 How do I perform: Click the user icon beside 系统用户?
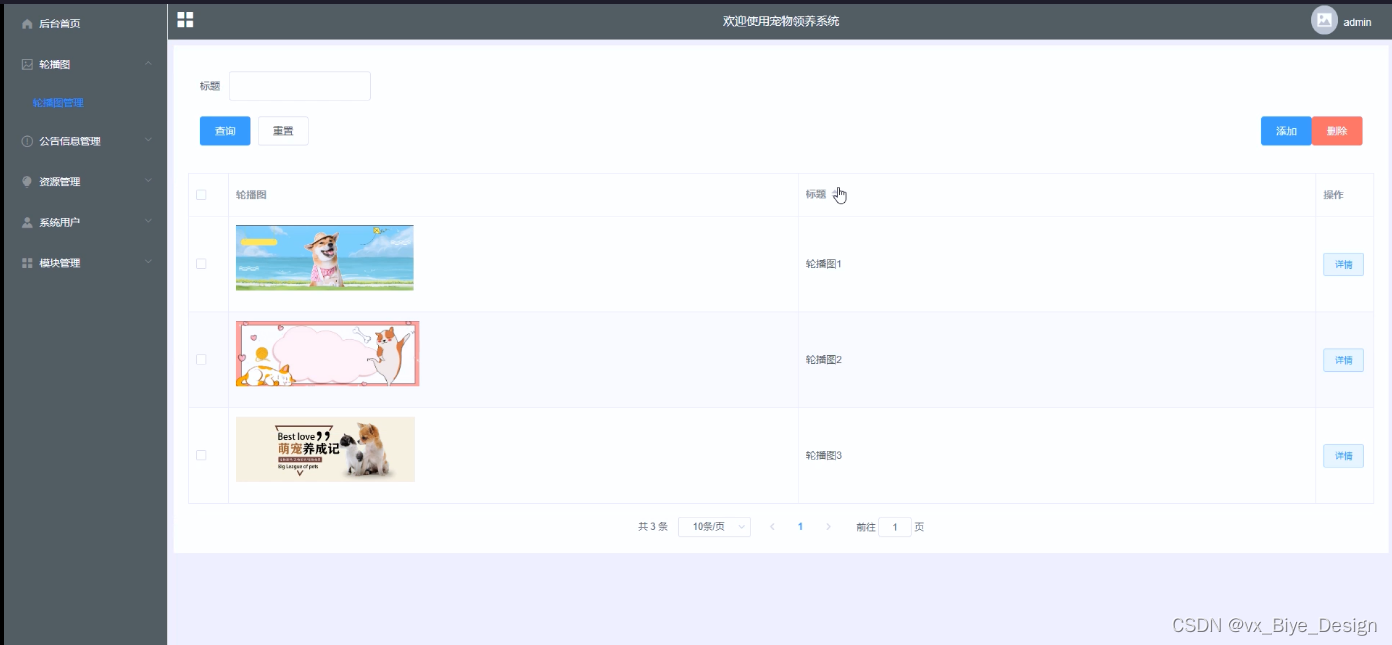(x=27, y=223)
